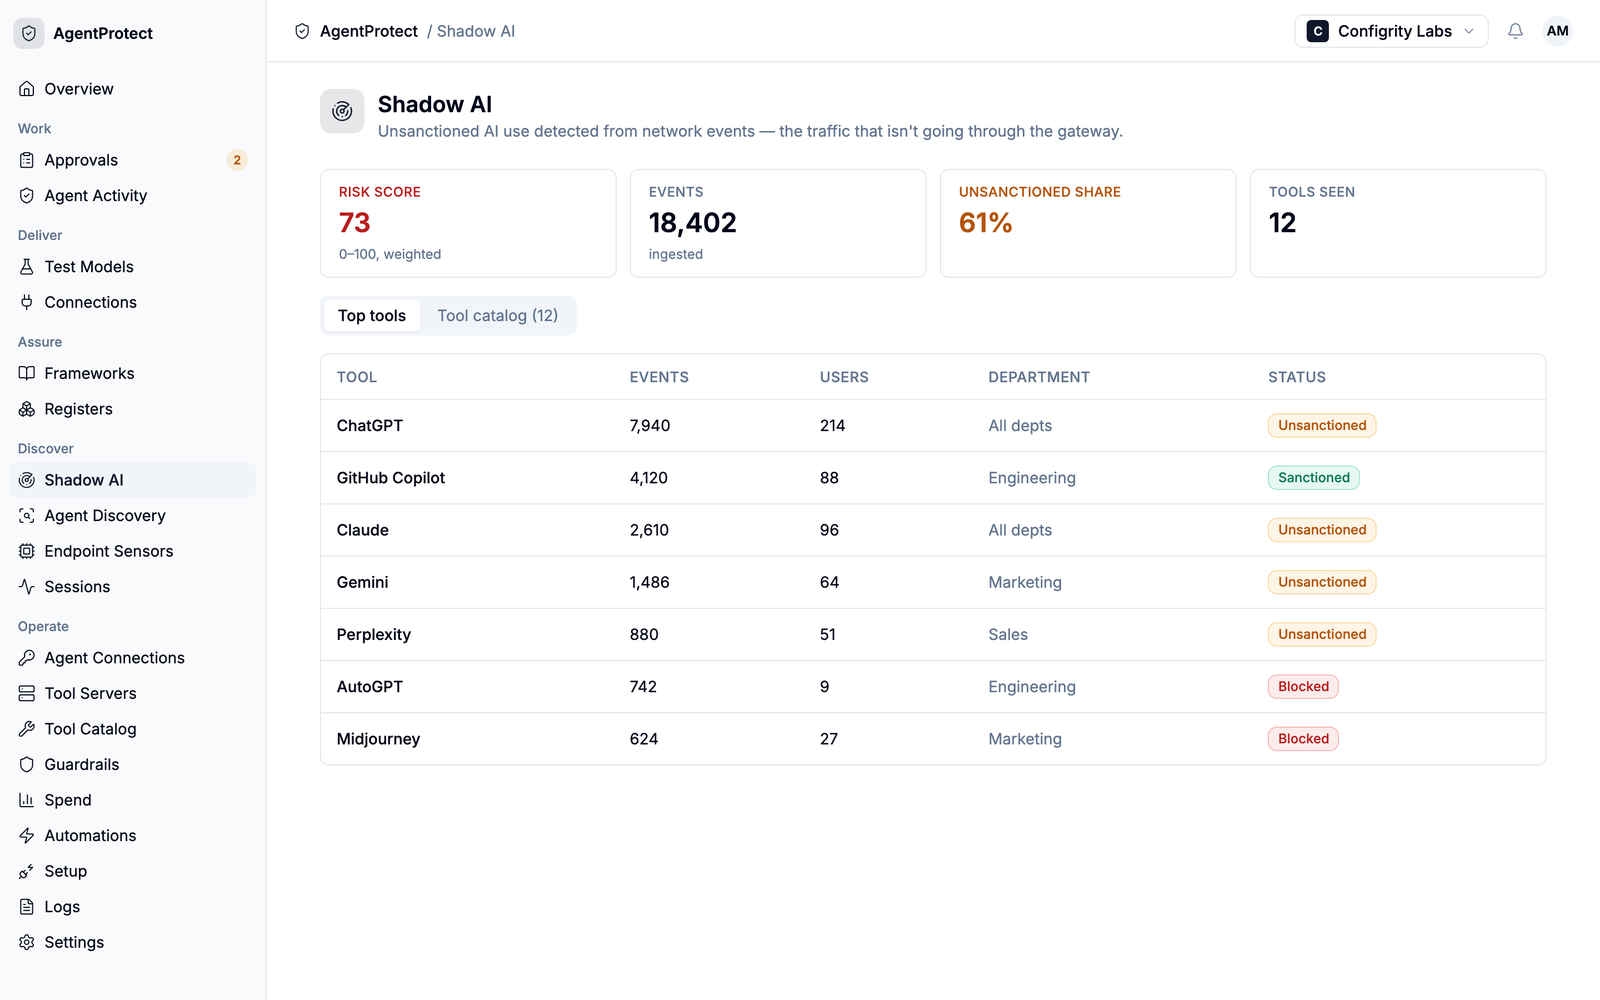
Task: Select the ChatGPT tool name
Action: click(x=370, y=426)
